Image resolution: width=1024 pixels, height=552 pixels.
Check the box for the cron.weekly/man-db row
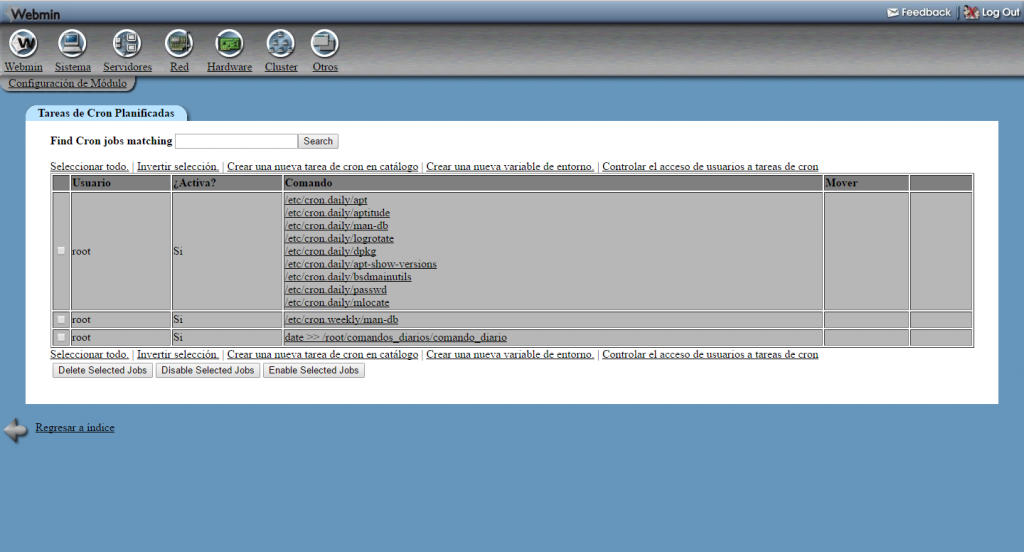coord(61,320)
